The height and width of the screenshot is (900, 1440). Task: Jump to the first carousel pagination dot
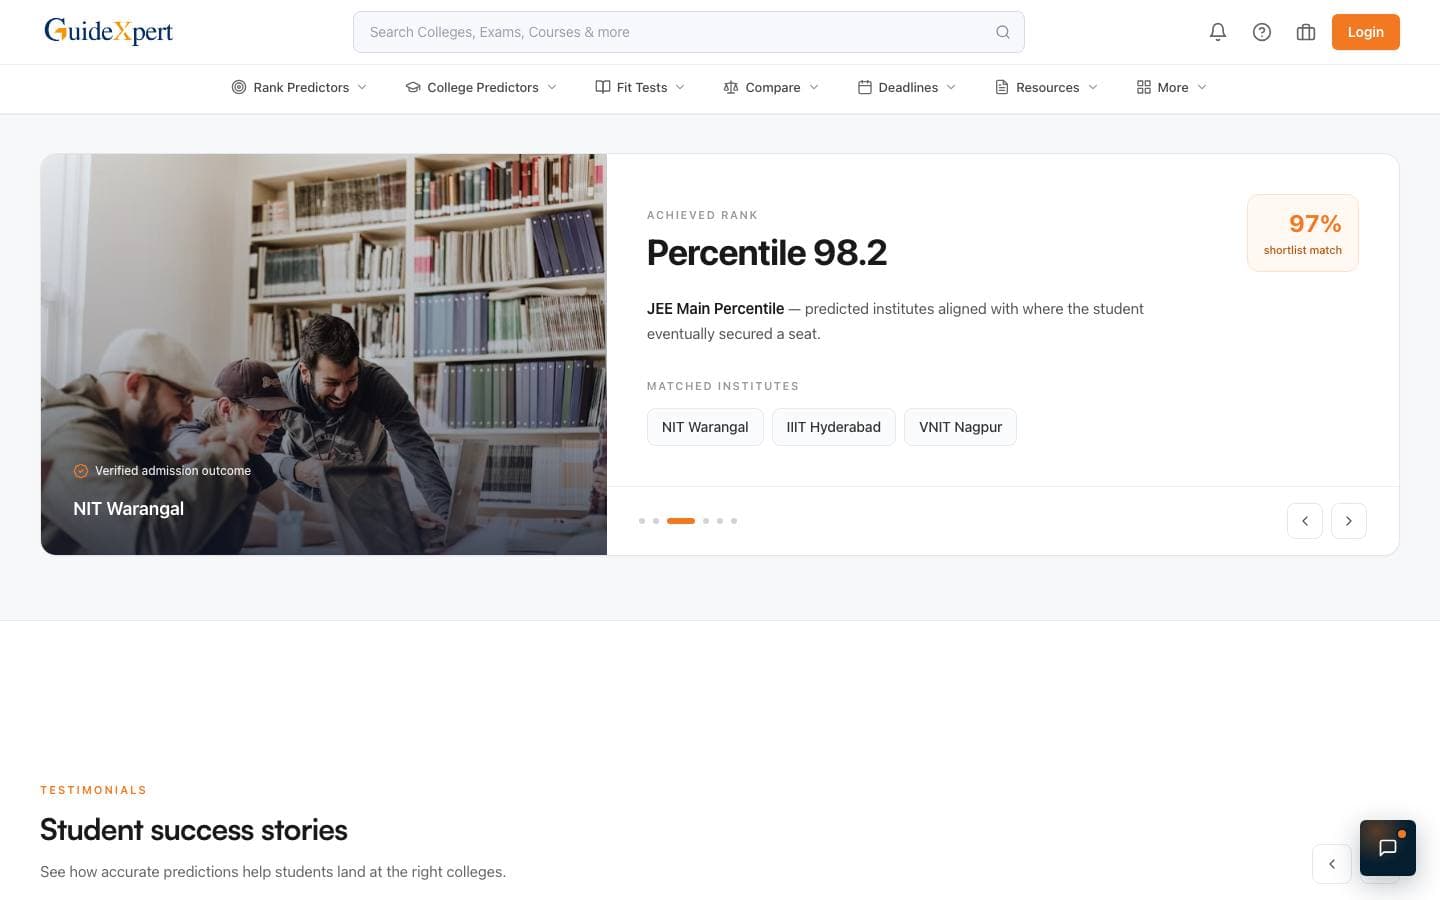(642, 521)
